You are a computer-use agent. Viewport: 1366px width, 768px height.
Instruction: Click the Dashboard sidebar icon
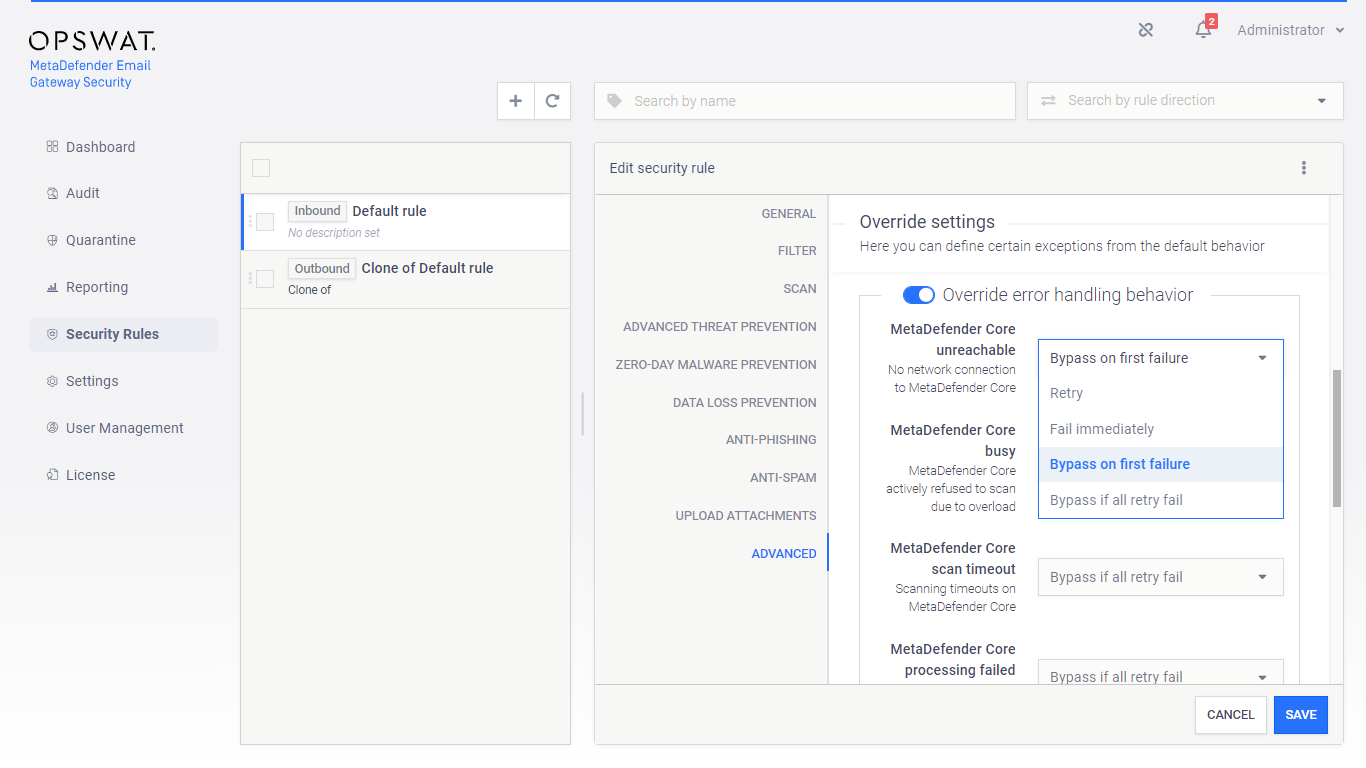point(52,147)
